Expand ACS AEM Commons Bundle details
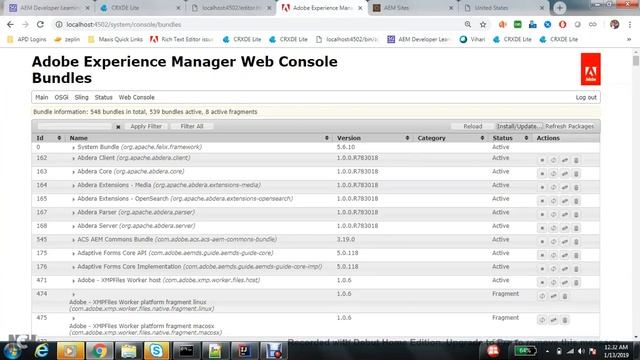 [x=73, y=240]
